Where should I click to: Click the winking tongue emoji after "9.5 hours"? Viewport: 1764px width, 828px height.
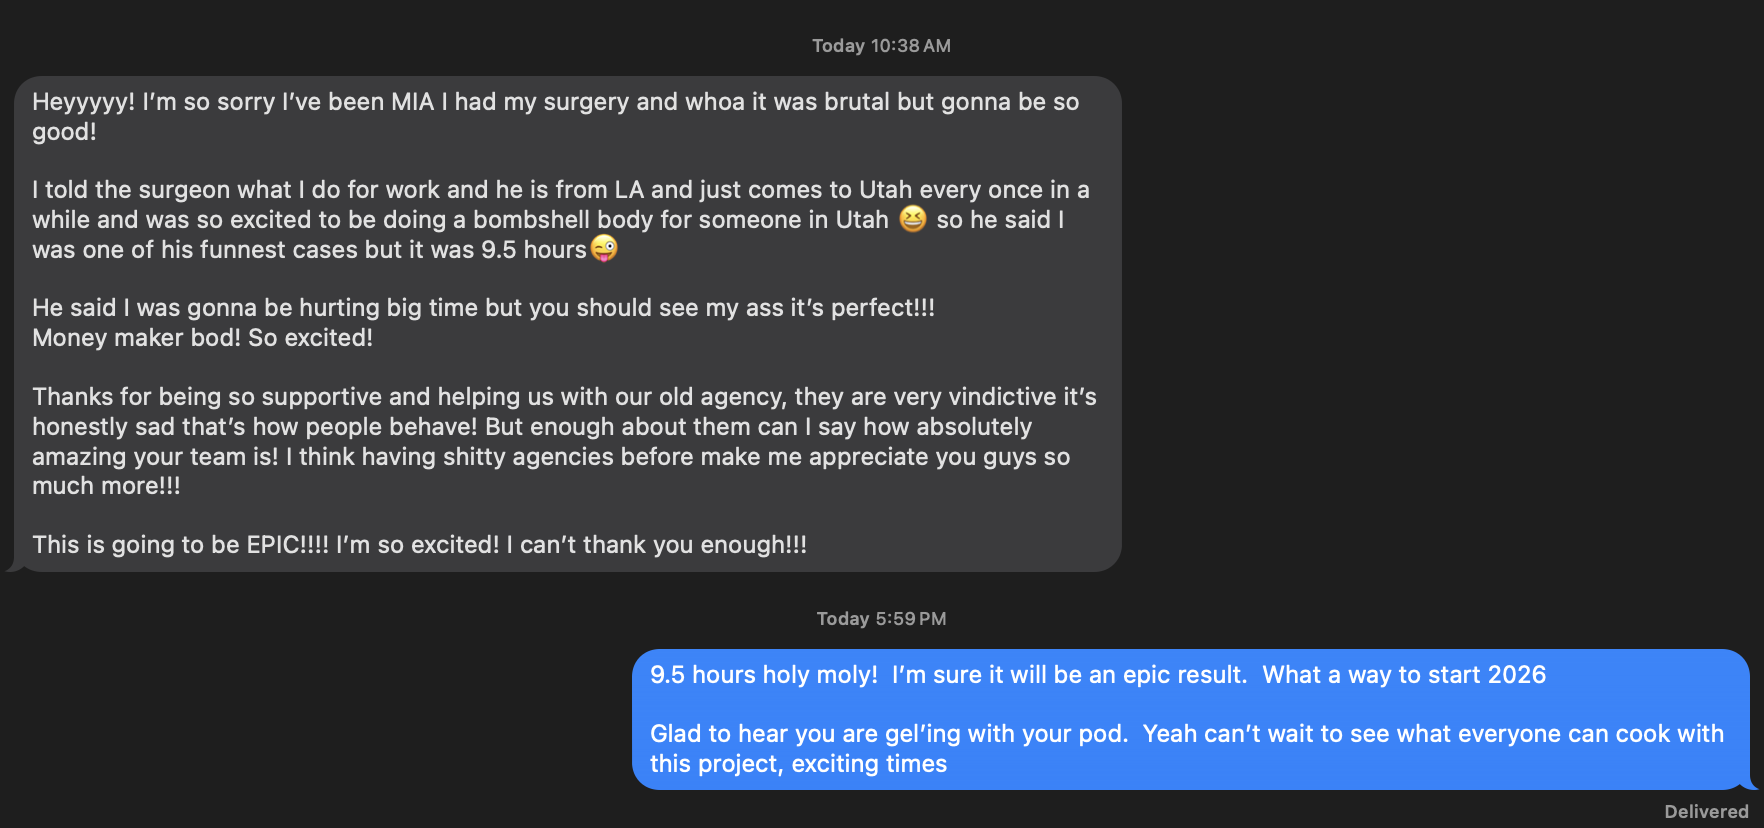tap(606, 249)
